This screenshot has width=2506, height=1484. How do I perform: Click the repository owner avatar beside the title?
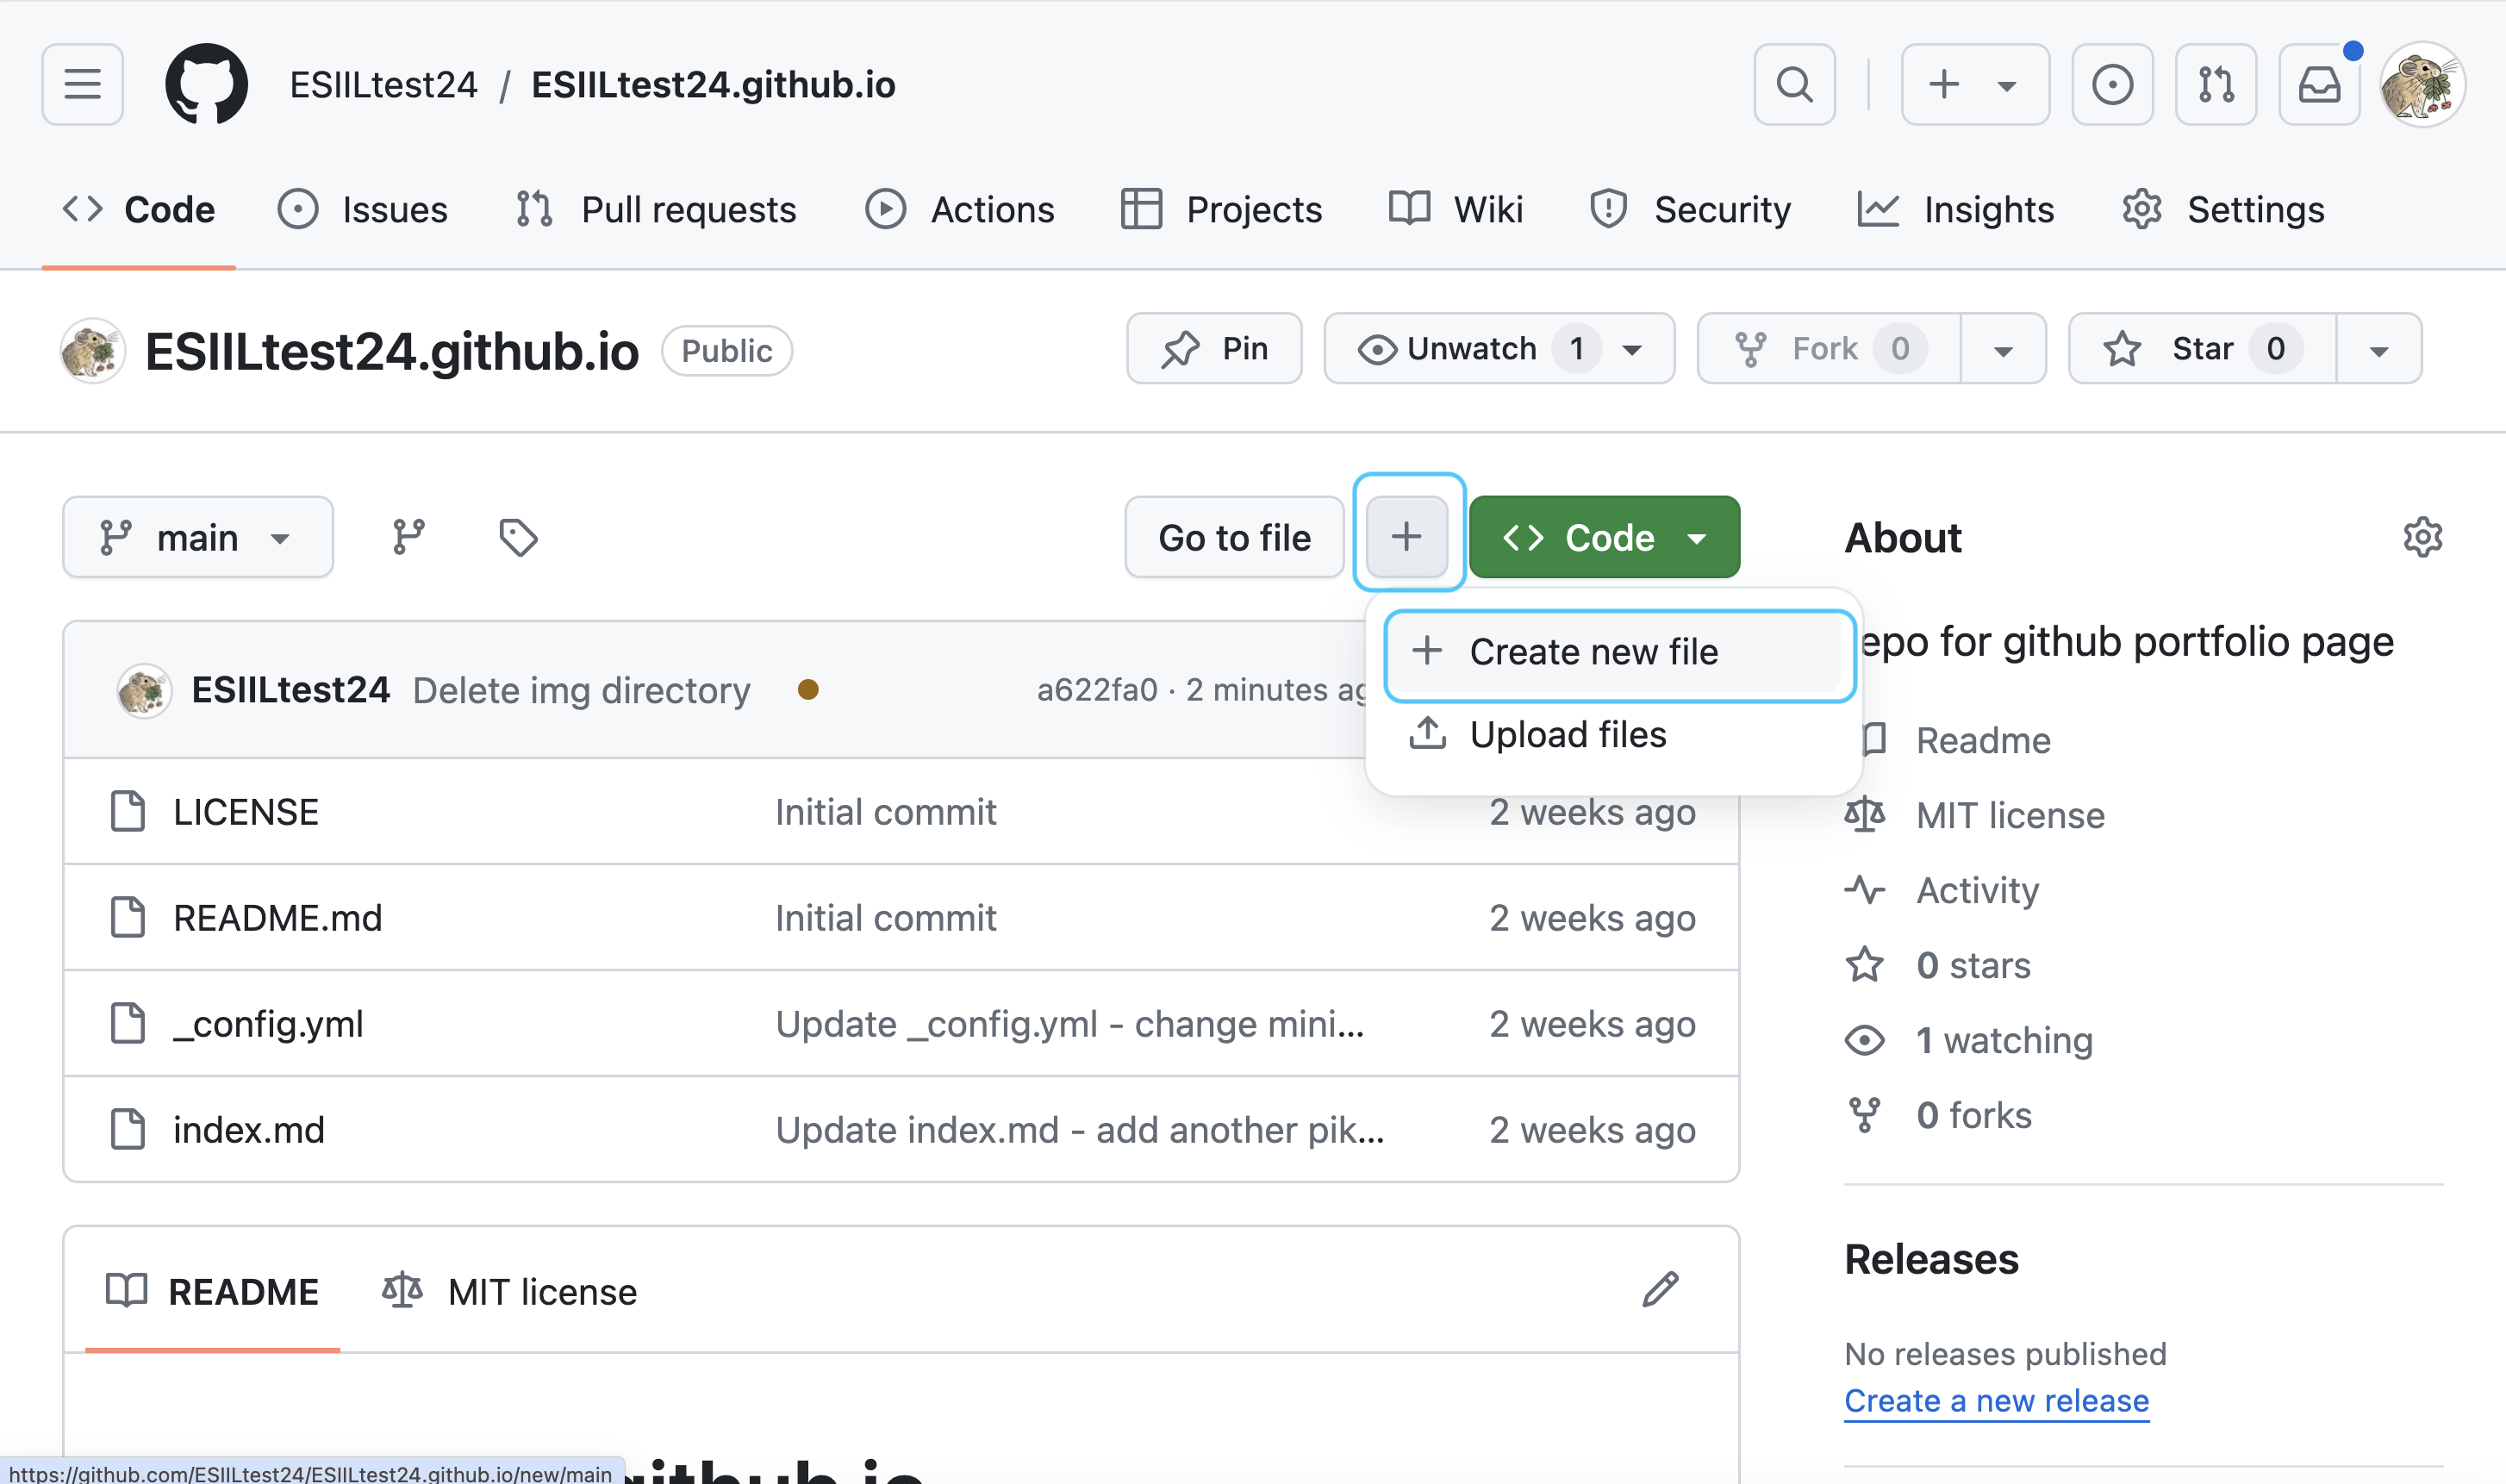click(x=92, y=350)
